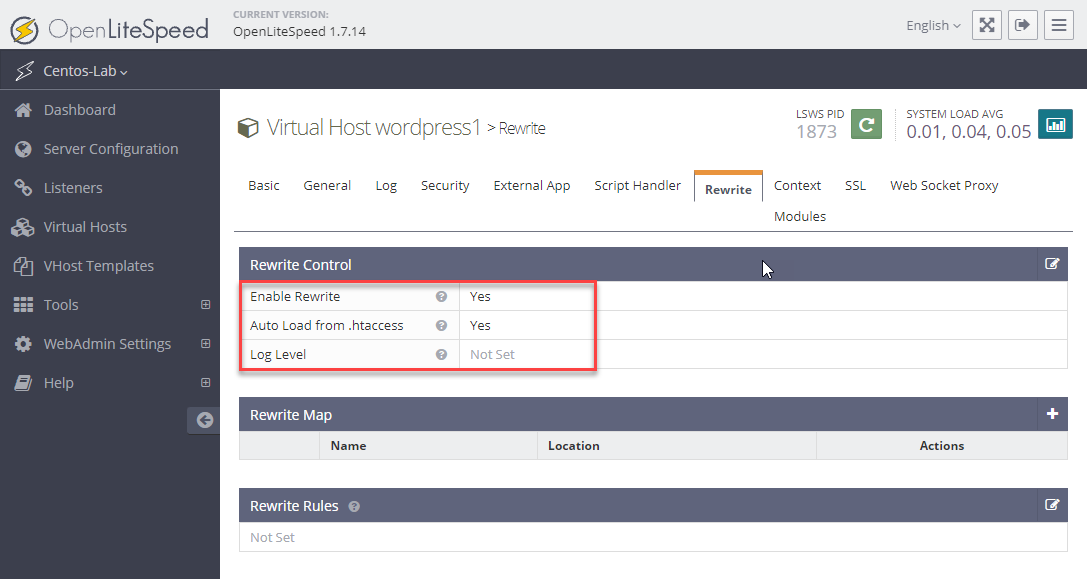Viewport: 1087px width, 579px height.
Task: Click the Listeners chain icon
Action: [23, 188]
